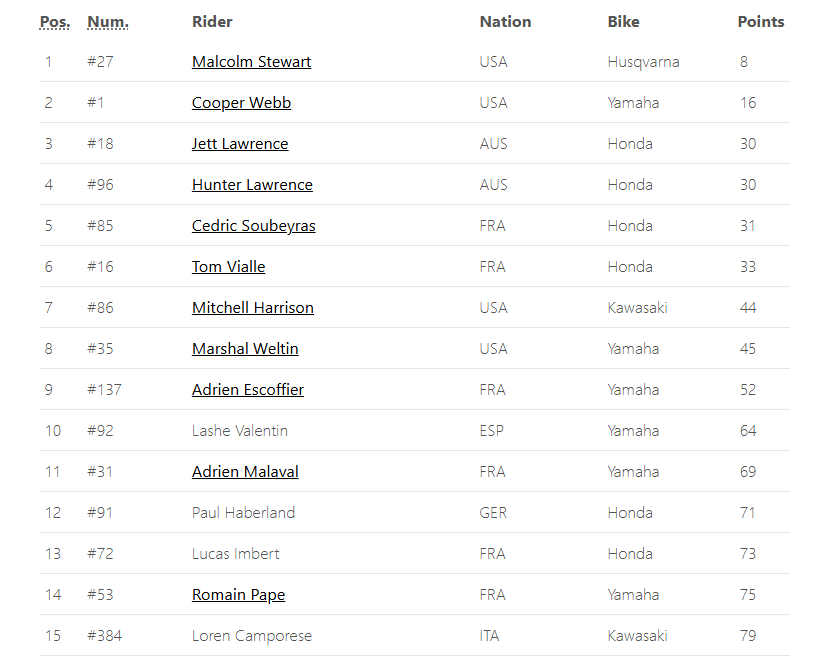
Task: Click the Cooper Webb link
Action: click(x=241, y=103)
